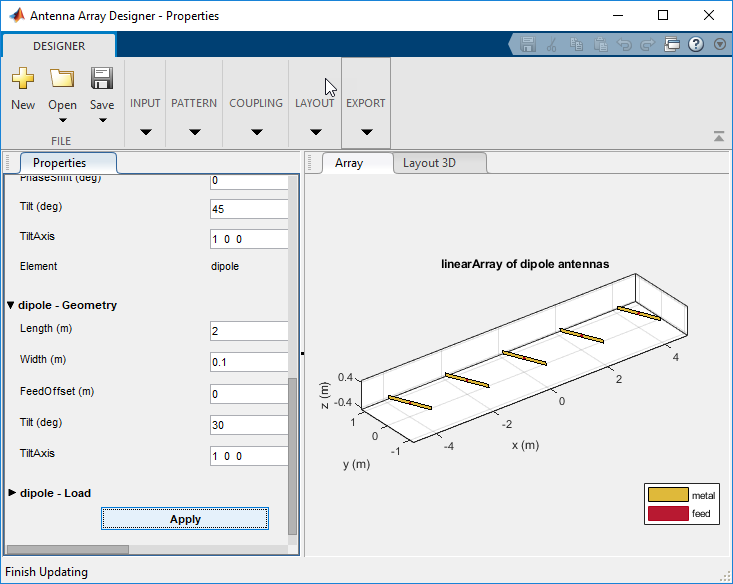Expand the dipole - Load section
This screenshot has width=733, height=584.
click(x=12, y=493)
